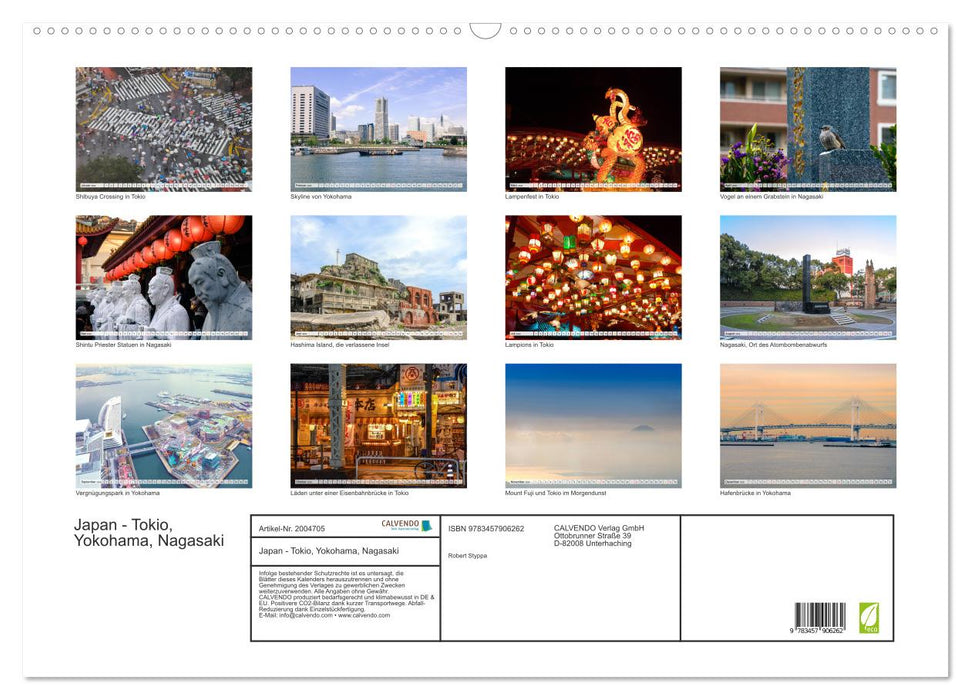The image size is (971, 700).
Task: Click the blue CALVENDO square mark
Action: click(424, 524)
